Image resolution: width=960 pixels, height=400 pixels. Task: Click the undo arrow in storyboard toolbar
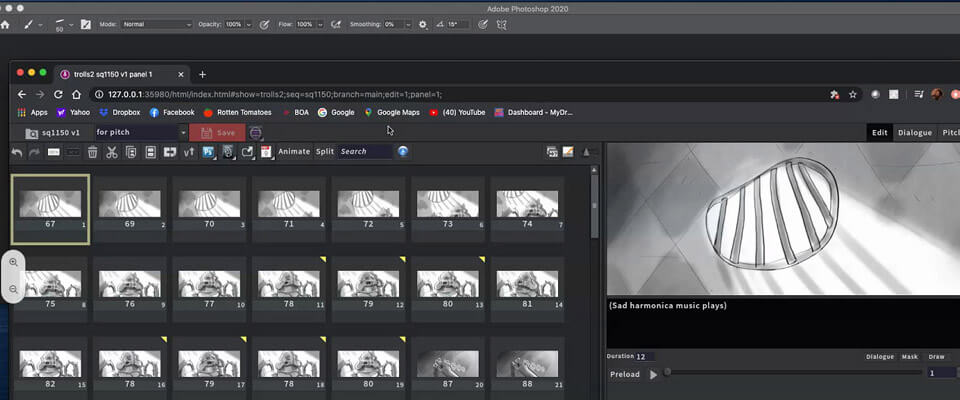point(17,152)
